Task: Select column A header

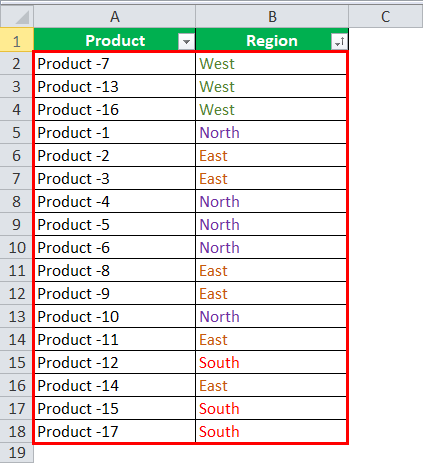Action: pos(114,17)
